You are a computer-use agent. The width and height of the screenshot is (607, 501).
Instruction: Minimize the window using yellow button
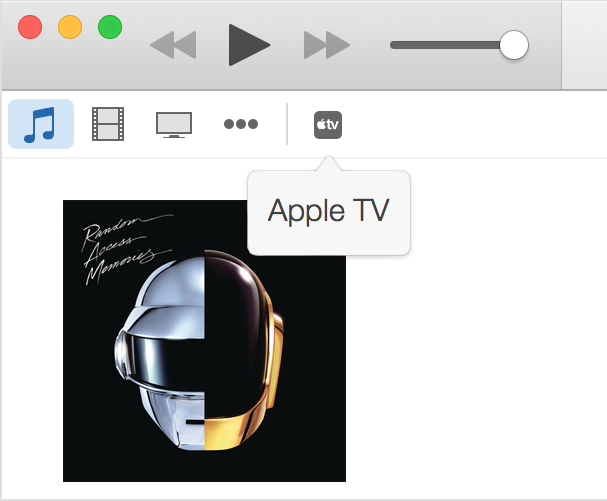point(70,27)
